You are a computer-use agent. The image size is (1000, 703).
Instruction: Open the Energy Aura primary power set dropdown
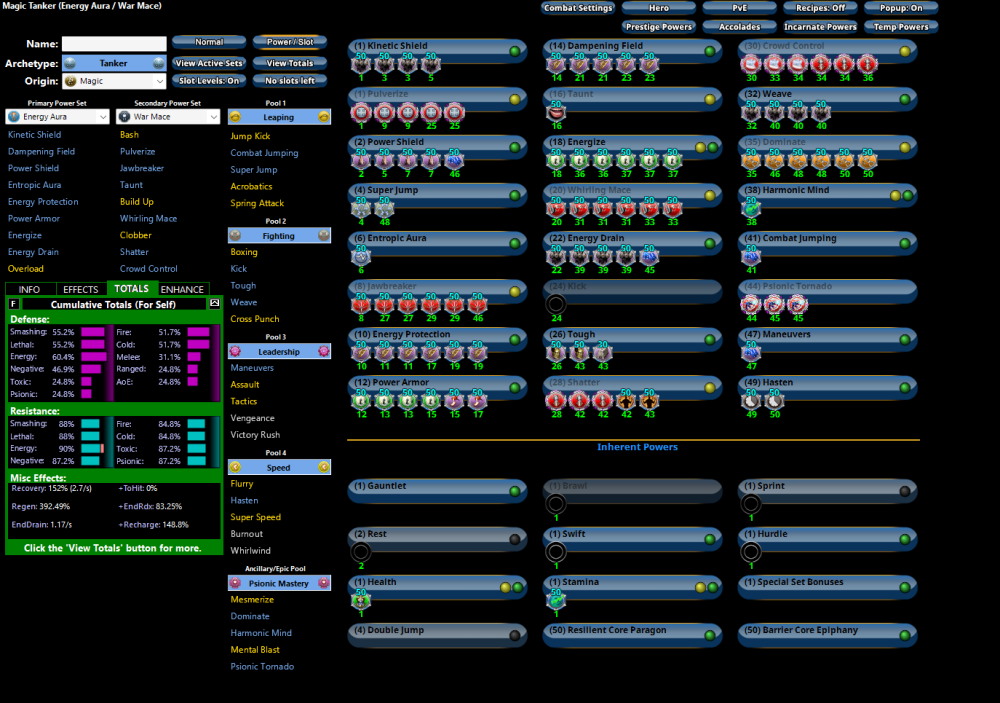[x=102, y=117]
